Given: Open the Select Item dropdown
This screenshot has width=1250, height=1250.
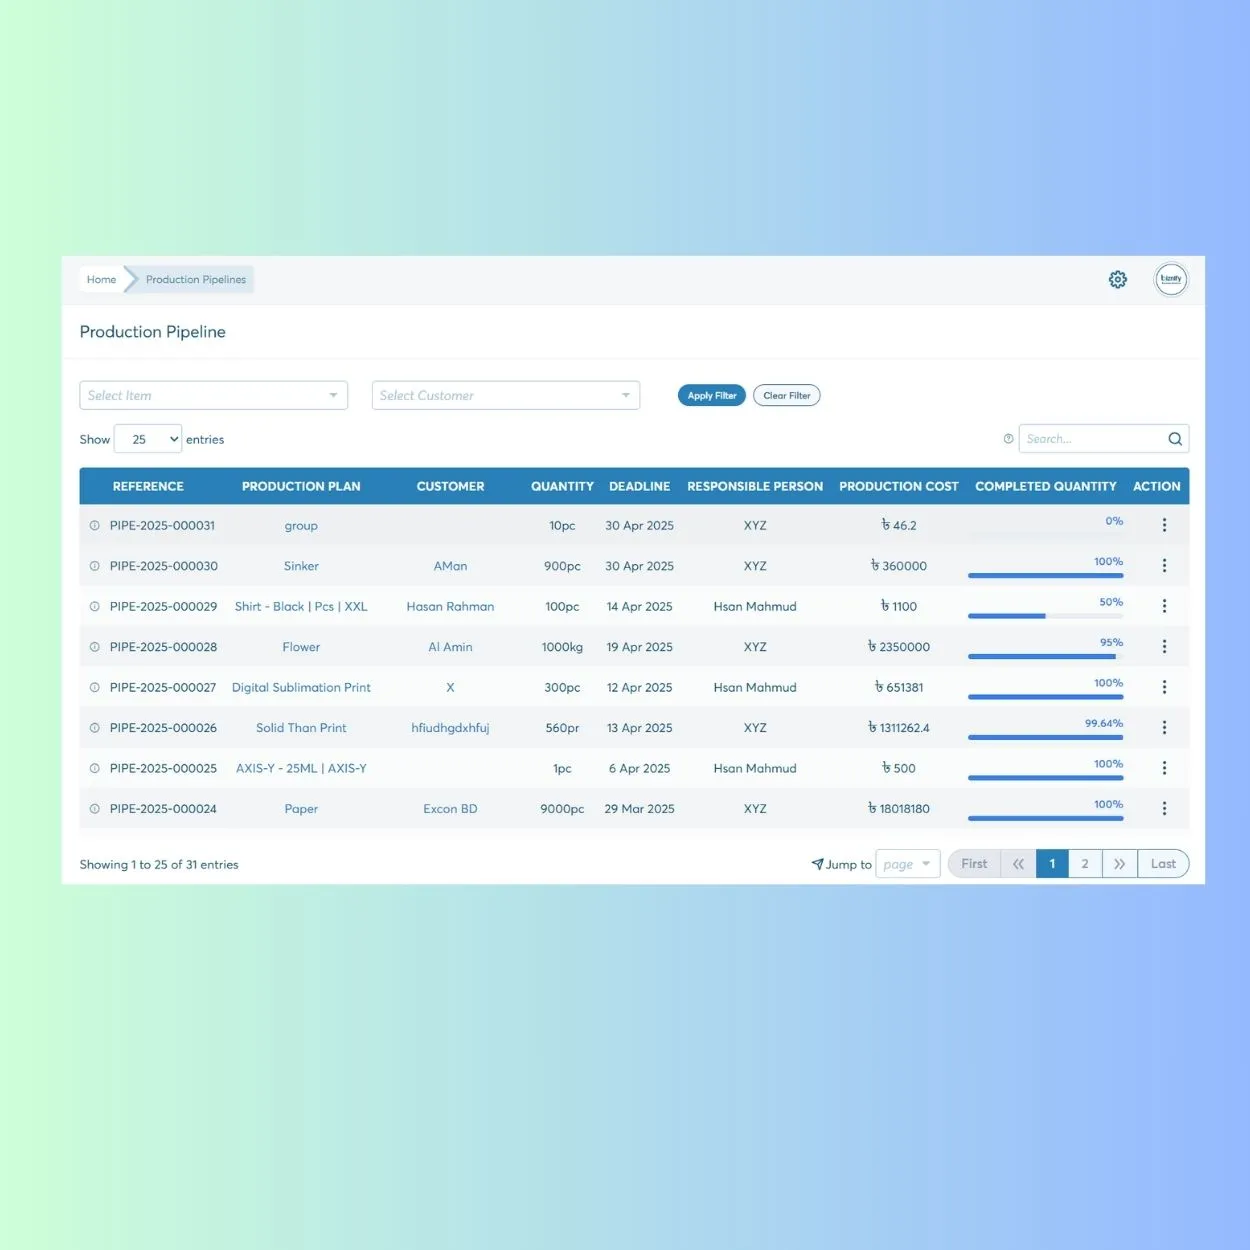Looking at the screenshot, I should pyautogui.click(x=213, y=395).
